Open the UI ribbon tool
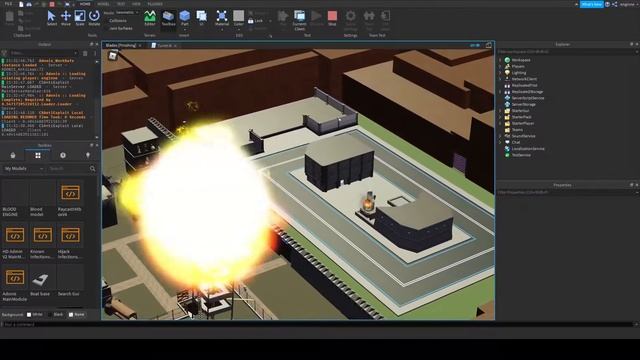The height and width of the screenshot is (360, 640). click(x=201, y=18)
